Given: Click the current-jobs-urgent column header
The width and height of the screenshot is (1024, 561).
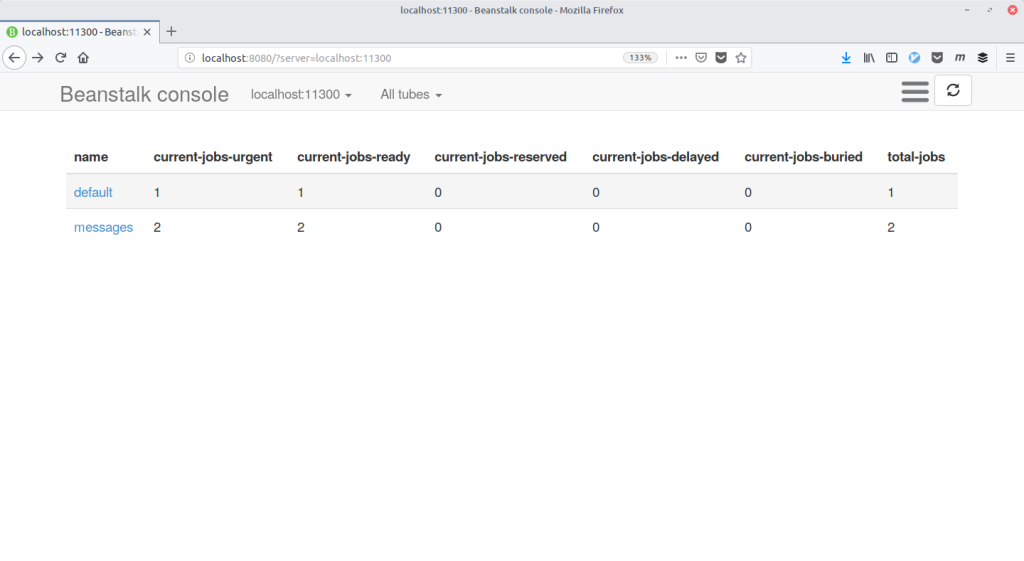Looking at the screenshot, I should point(213,157).
